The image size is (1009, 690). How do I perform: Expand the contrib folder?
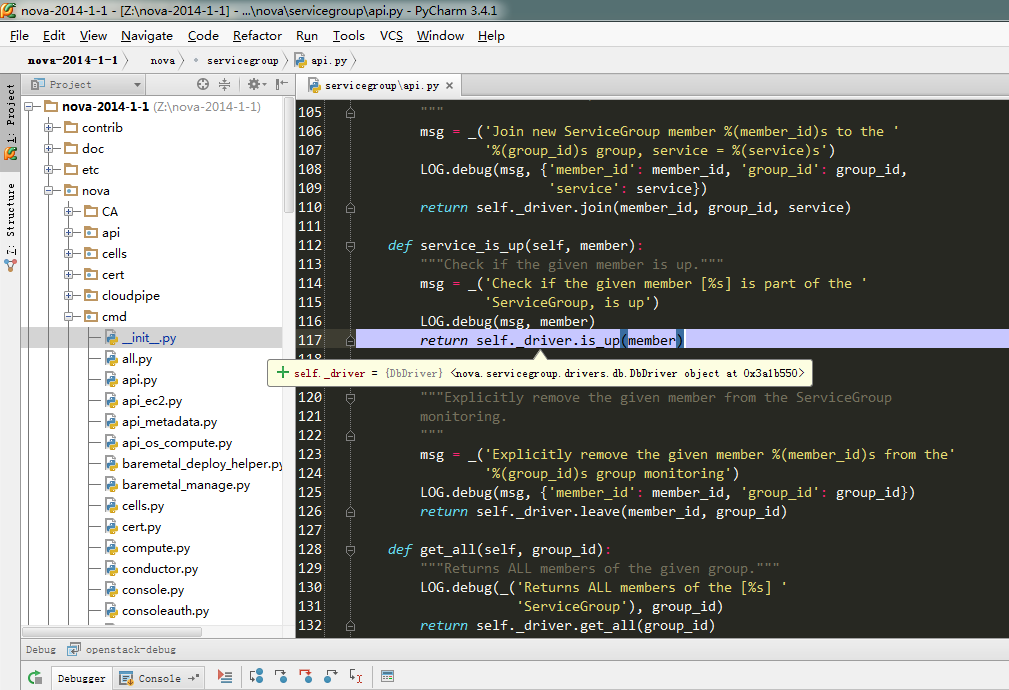coord(49,127)
